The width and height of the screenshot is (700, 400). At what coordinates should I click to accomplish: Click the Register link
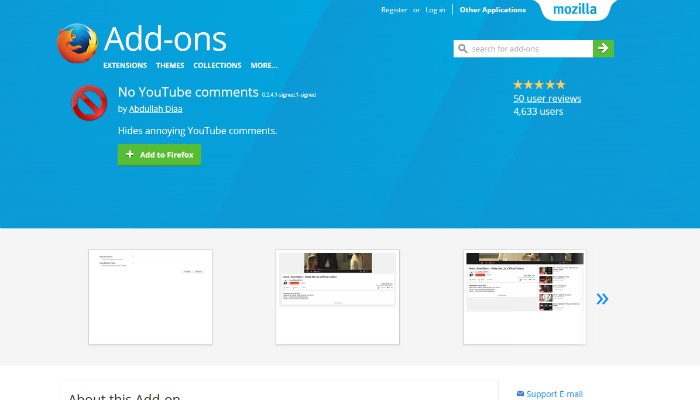394,10
